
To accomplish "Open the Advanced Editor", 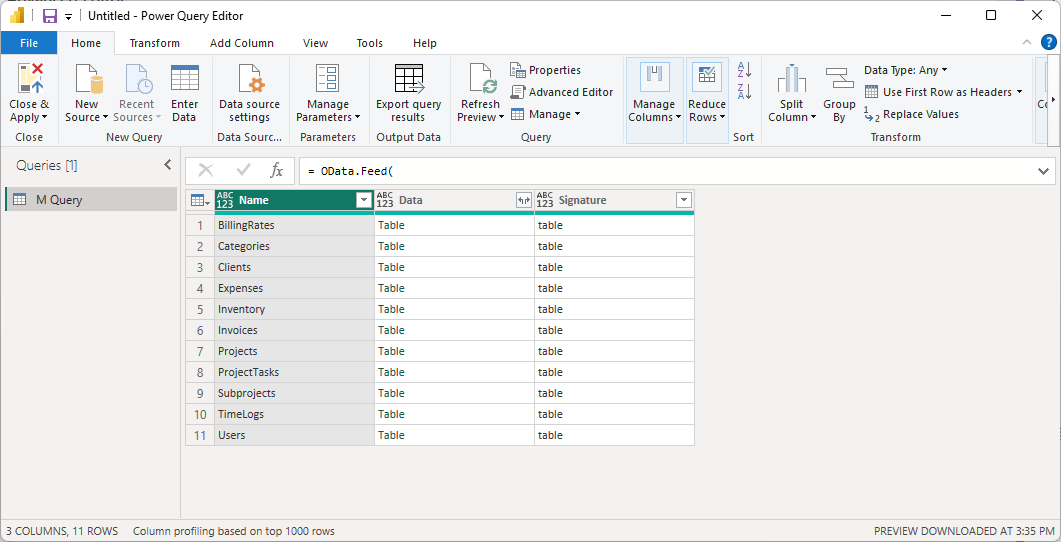I will [x=562, y=92].
